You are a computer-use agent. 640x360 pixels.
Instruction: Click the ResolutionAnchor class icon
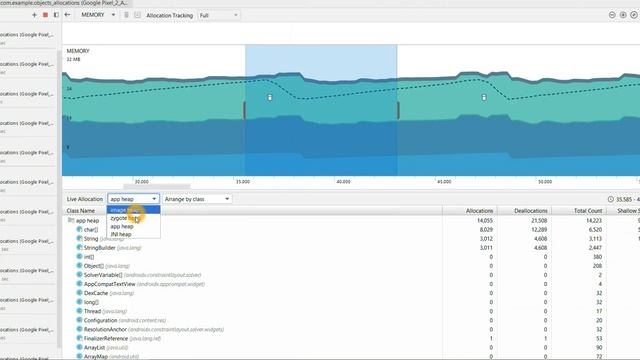pyautogui.click(x=79, y=329)
